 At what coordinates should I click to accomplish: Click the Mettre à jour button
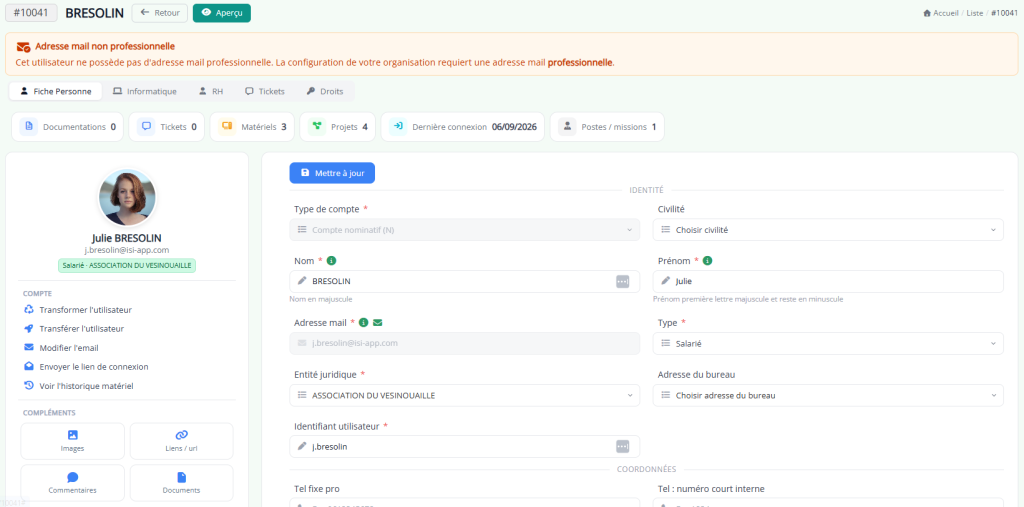tap(332, 173)
